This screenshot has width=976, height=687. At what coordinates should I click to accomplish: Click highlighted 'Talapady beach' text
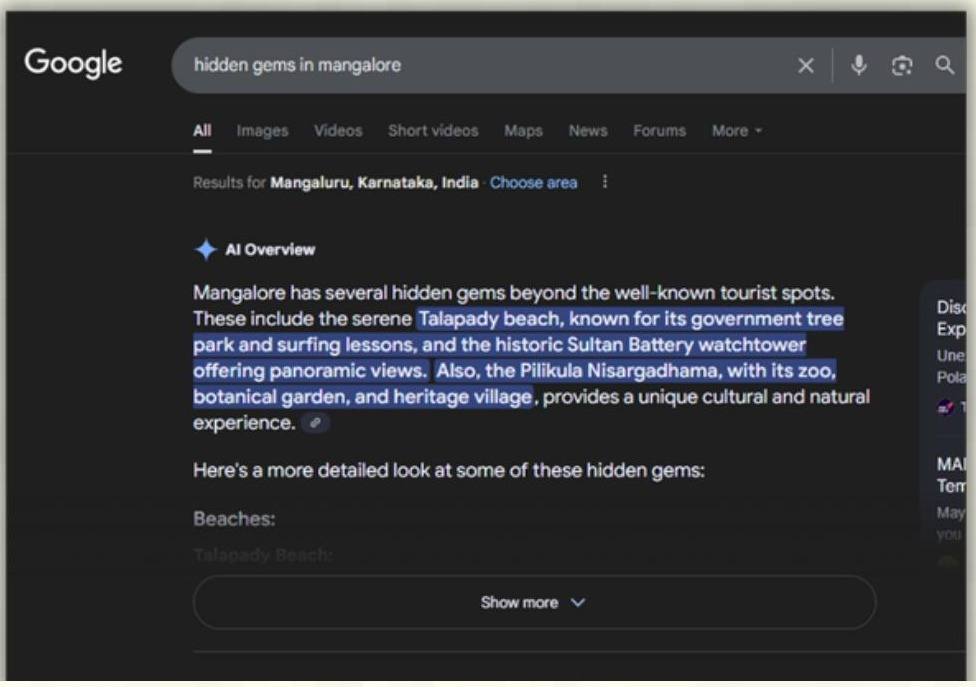pyautogui.click(x=489, y=319)
